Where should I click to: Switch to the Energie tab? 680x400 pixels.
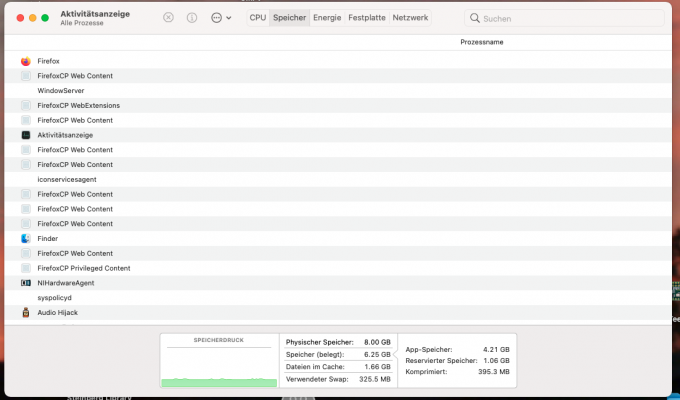pos(327,18)
